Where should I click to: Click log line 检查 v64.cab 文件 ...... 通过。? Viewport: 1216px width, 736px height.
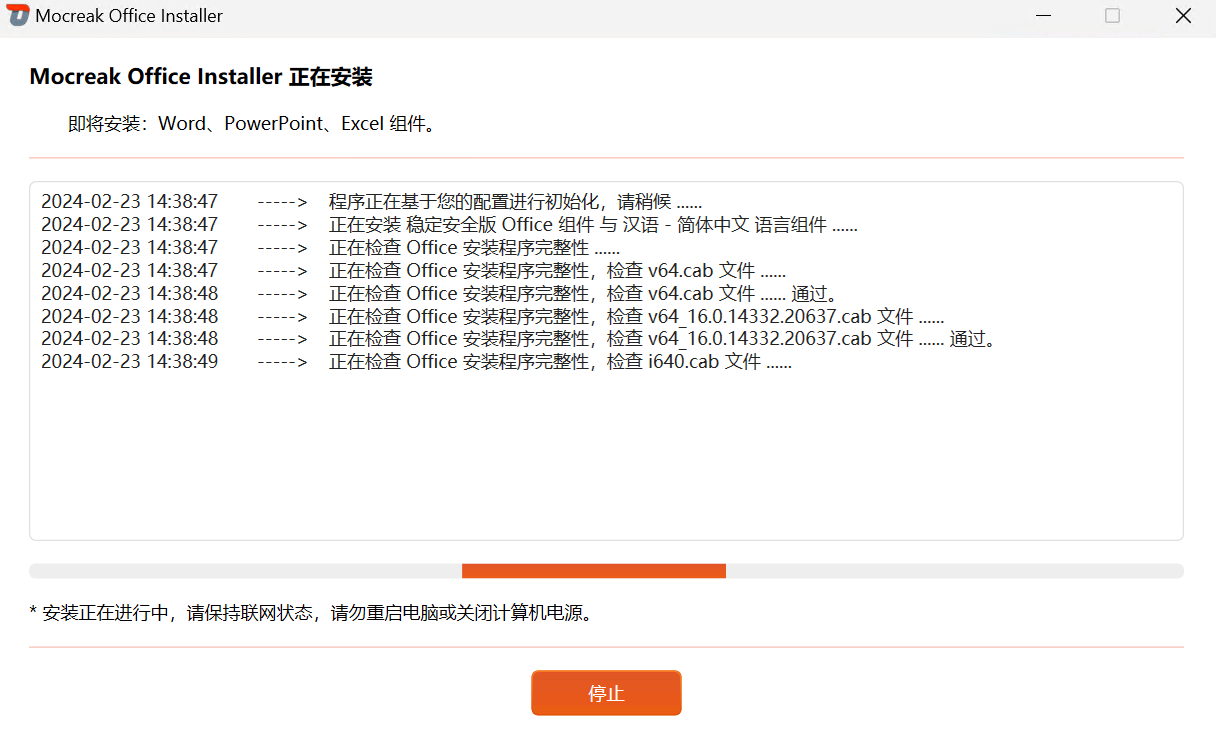coord(438,294)
